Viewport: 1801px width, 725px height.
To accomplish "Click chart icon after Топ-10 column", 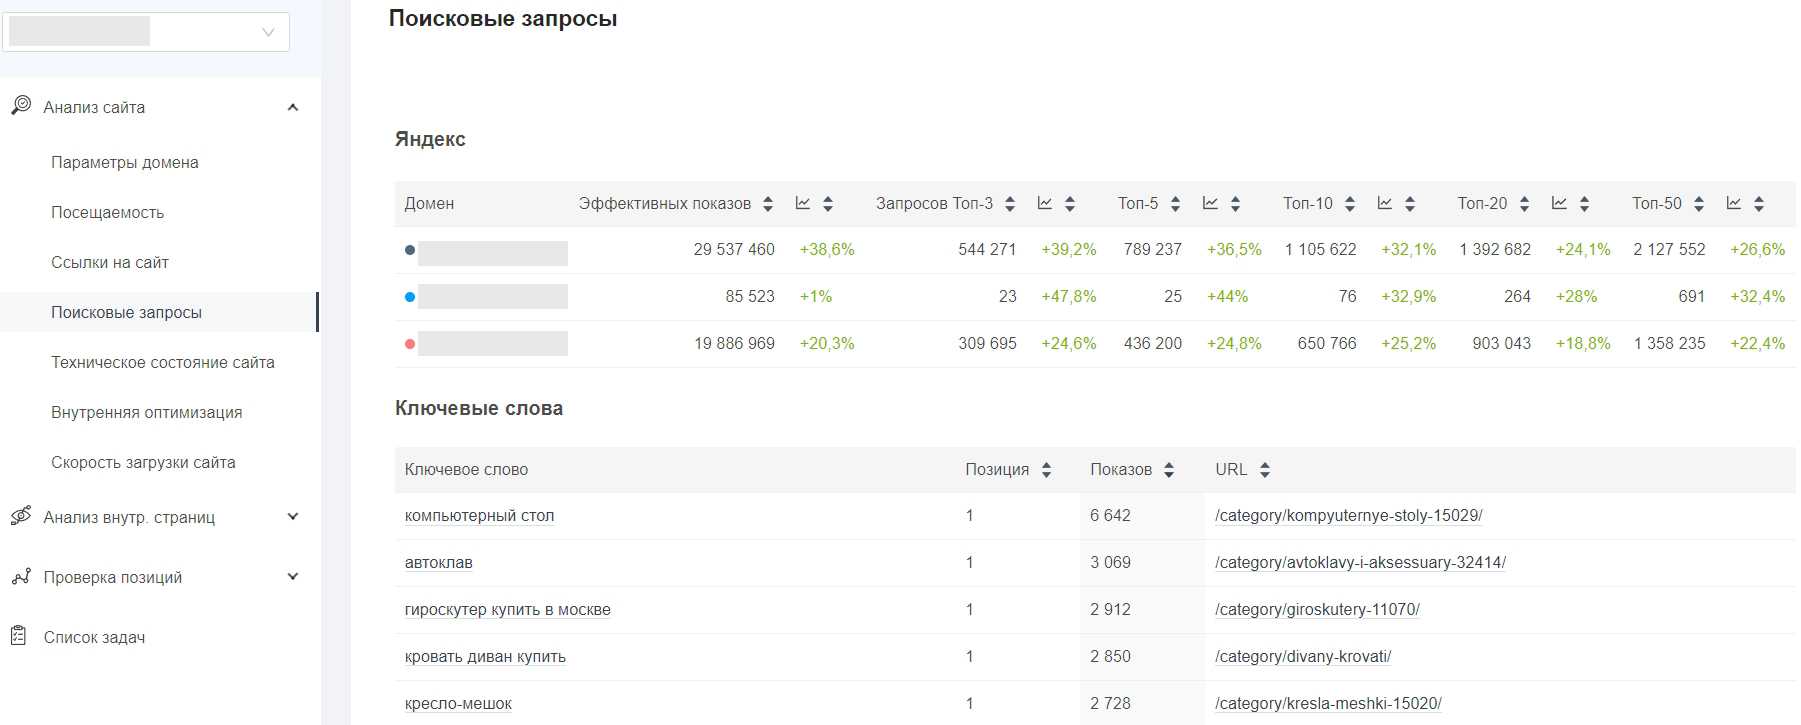I will 1385,203.
